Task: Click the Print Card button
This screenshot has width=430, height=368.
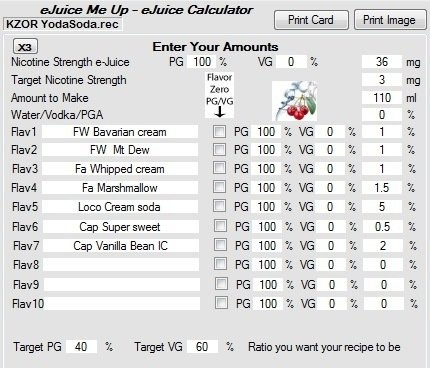Action: pos(311,20)
